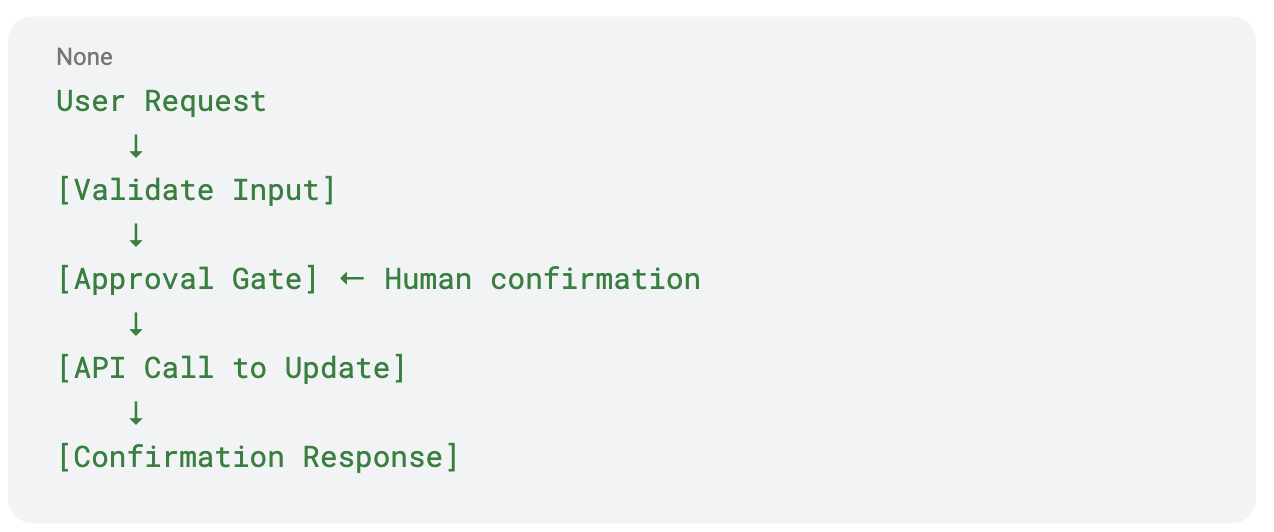Click the word "Response]" in the diagram
The width and height of the screenshot is (1274, 532).
point(381,457)
